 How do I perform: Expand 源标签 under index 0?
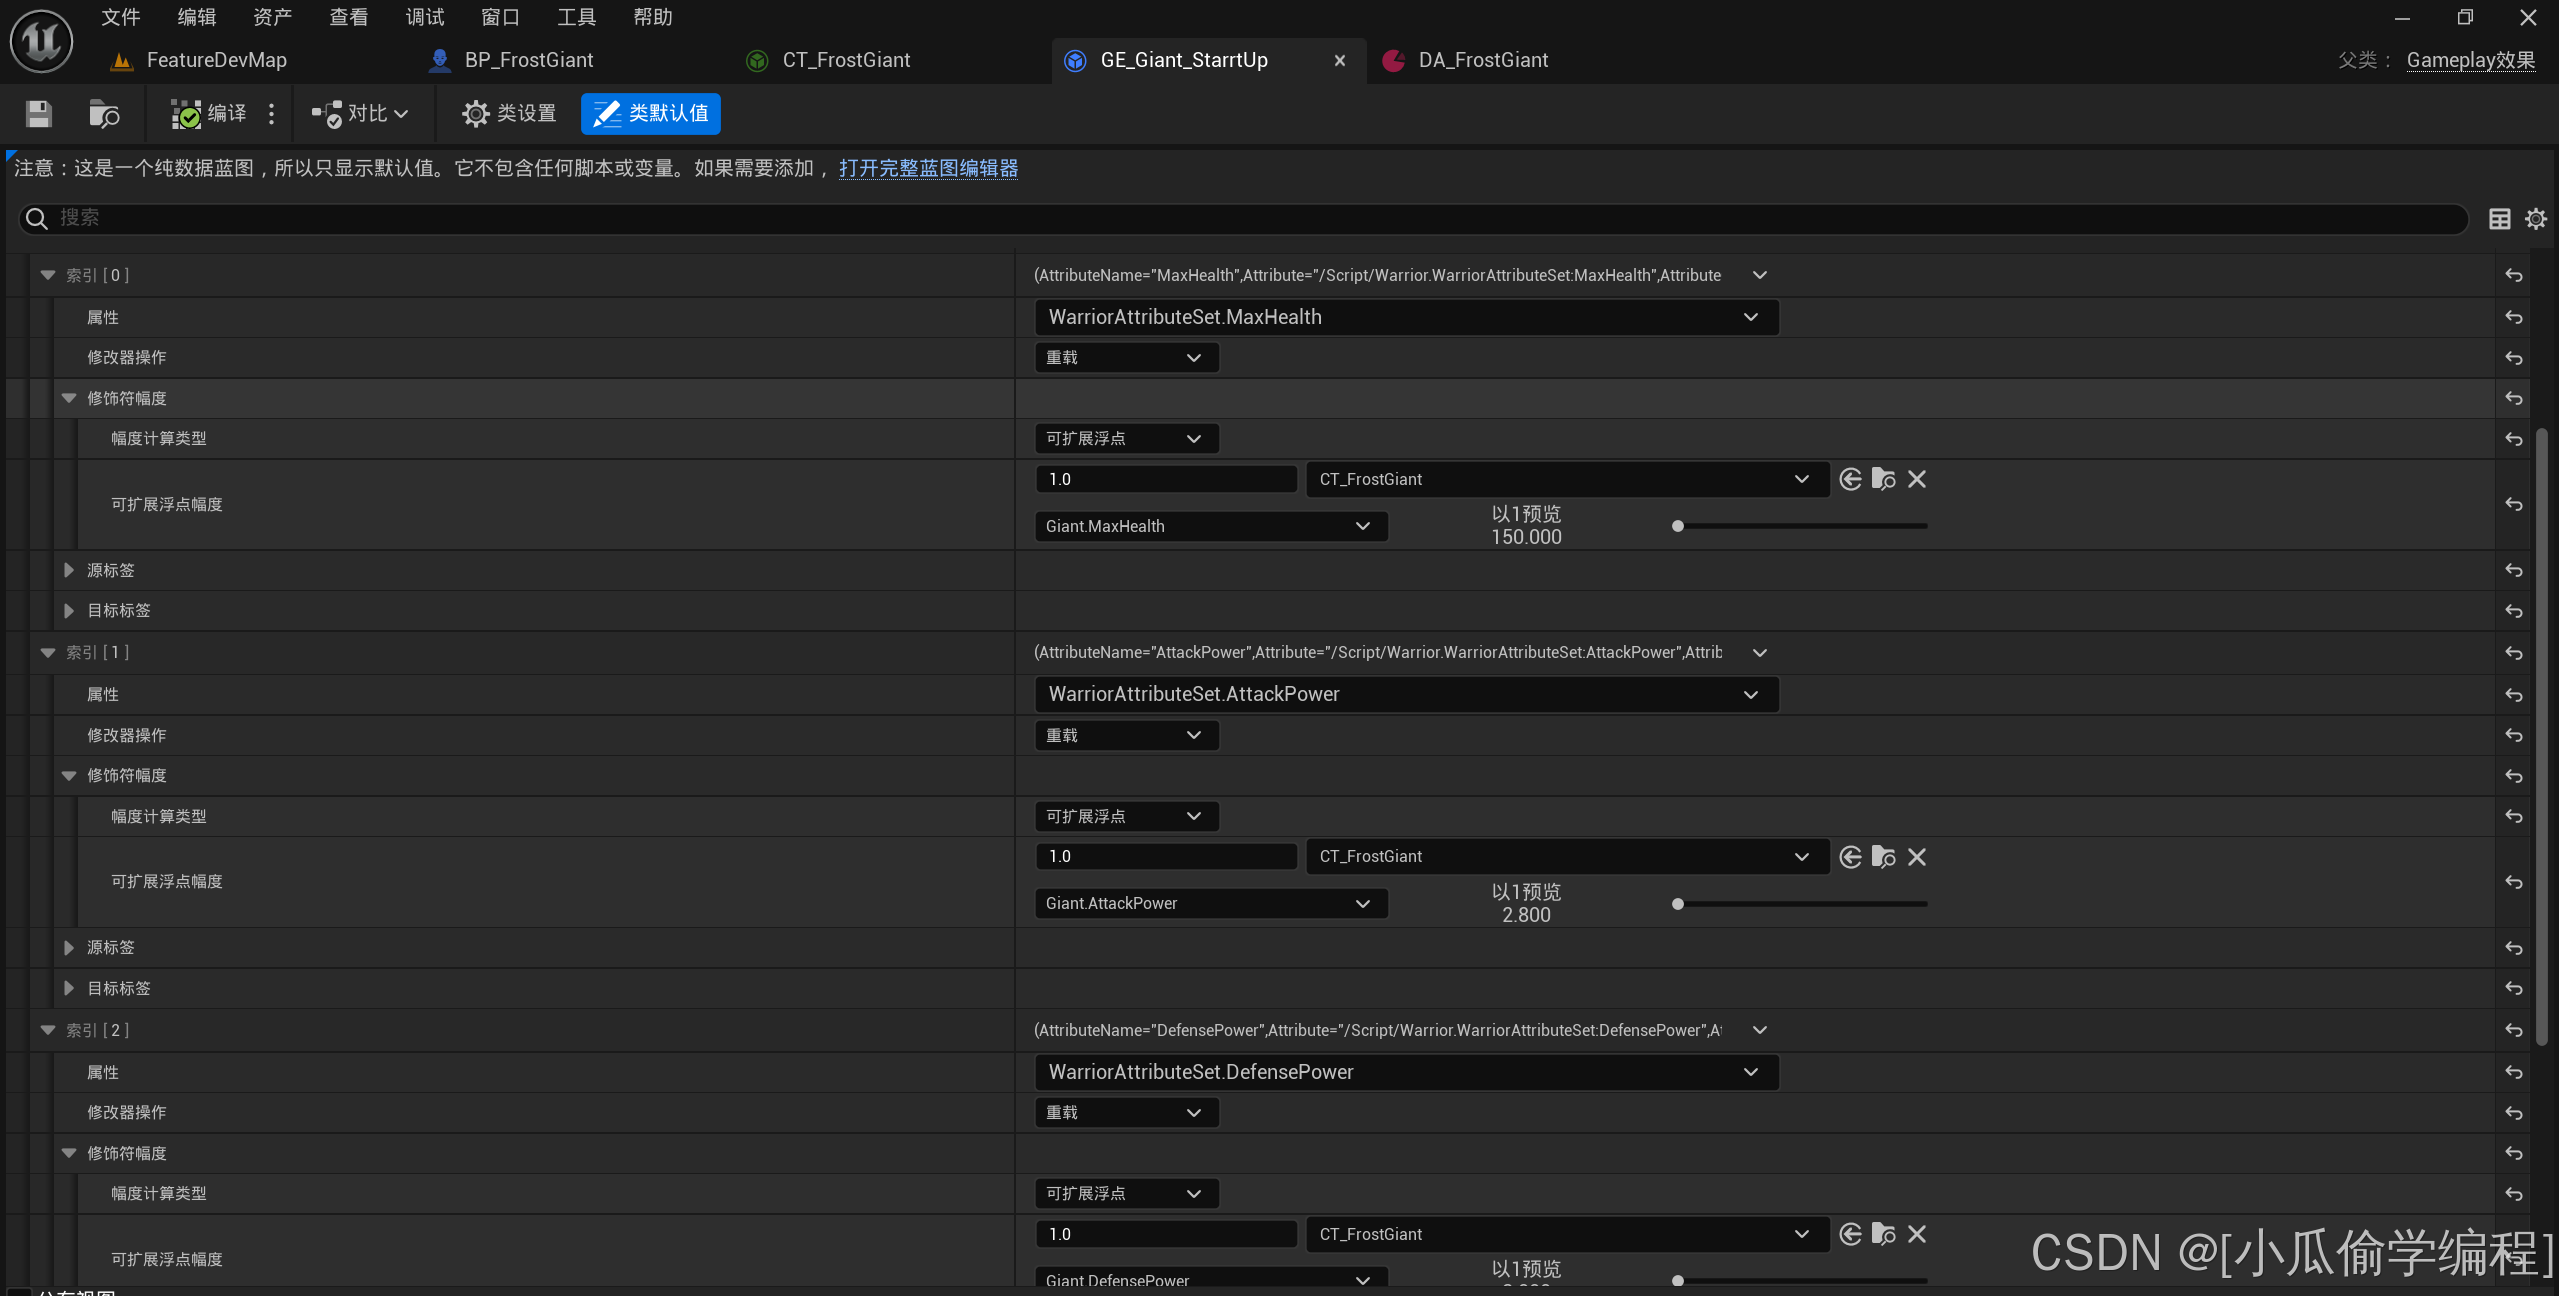[68, 570]
